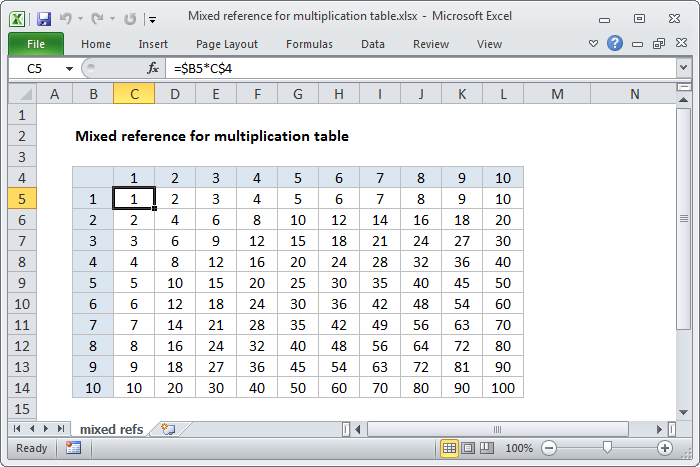Switch to the Data ribbon tab
The height and width of the screenshot is (467, 700).
pos(373,44)
